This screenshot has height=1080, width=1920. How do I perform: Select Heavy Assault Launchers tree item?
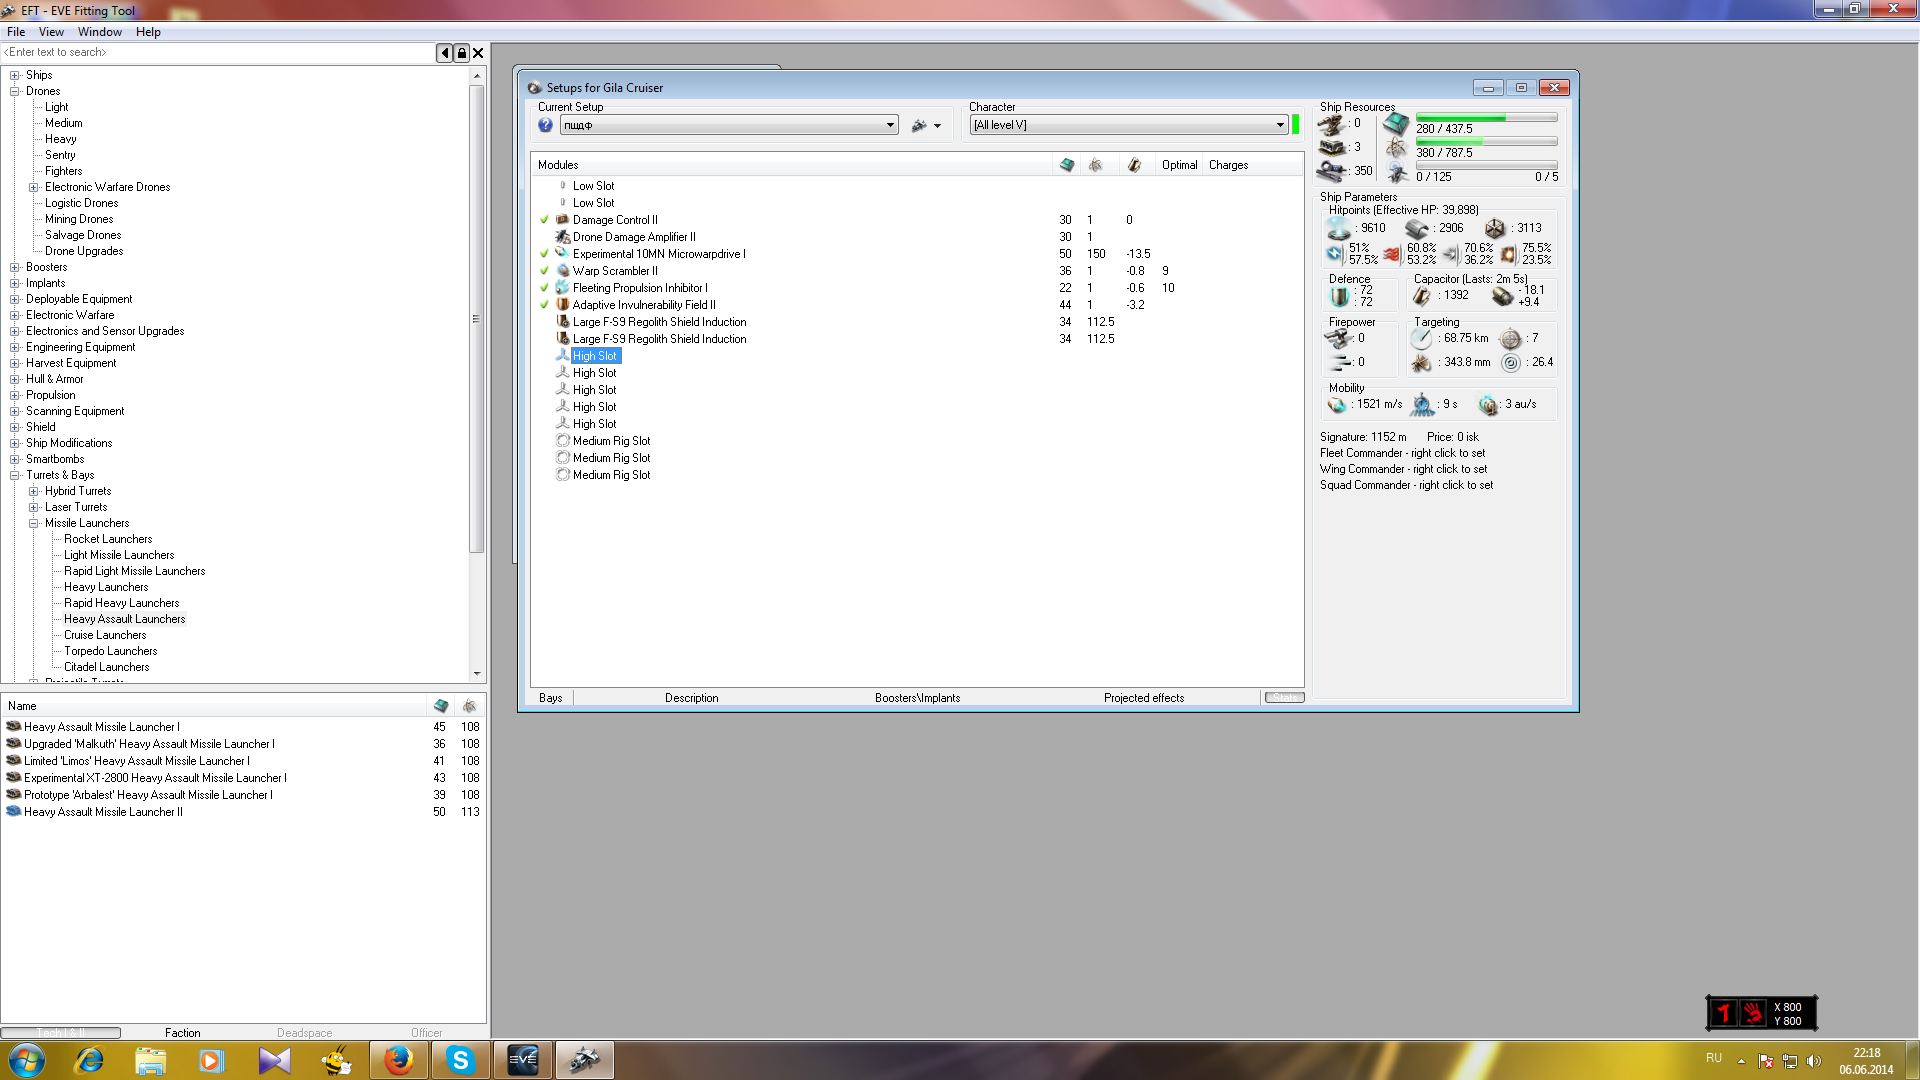(x=124, y=619)
